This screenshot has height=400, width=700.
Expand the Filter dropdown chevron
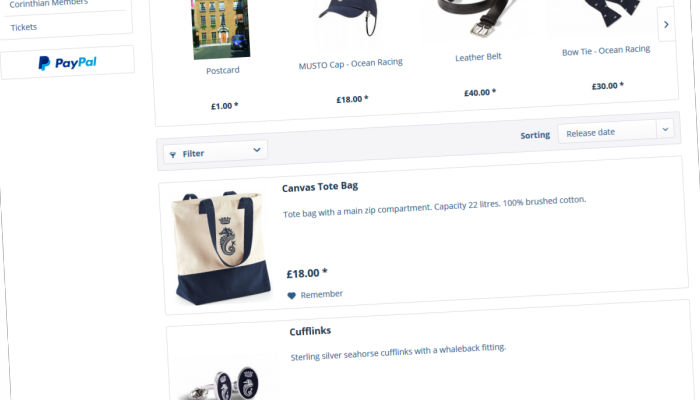(257, 150)
